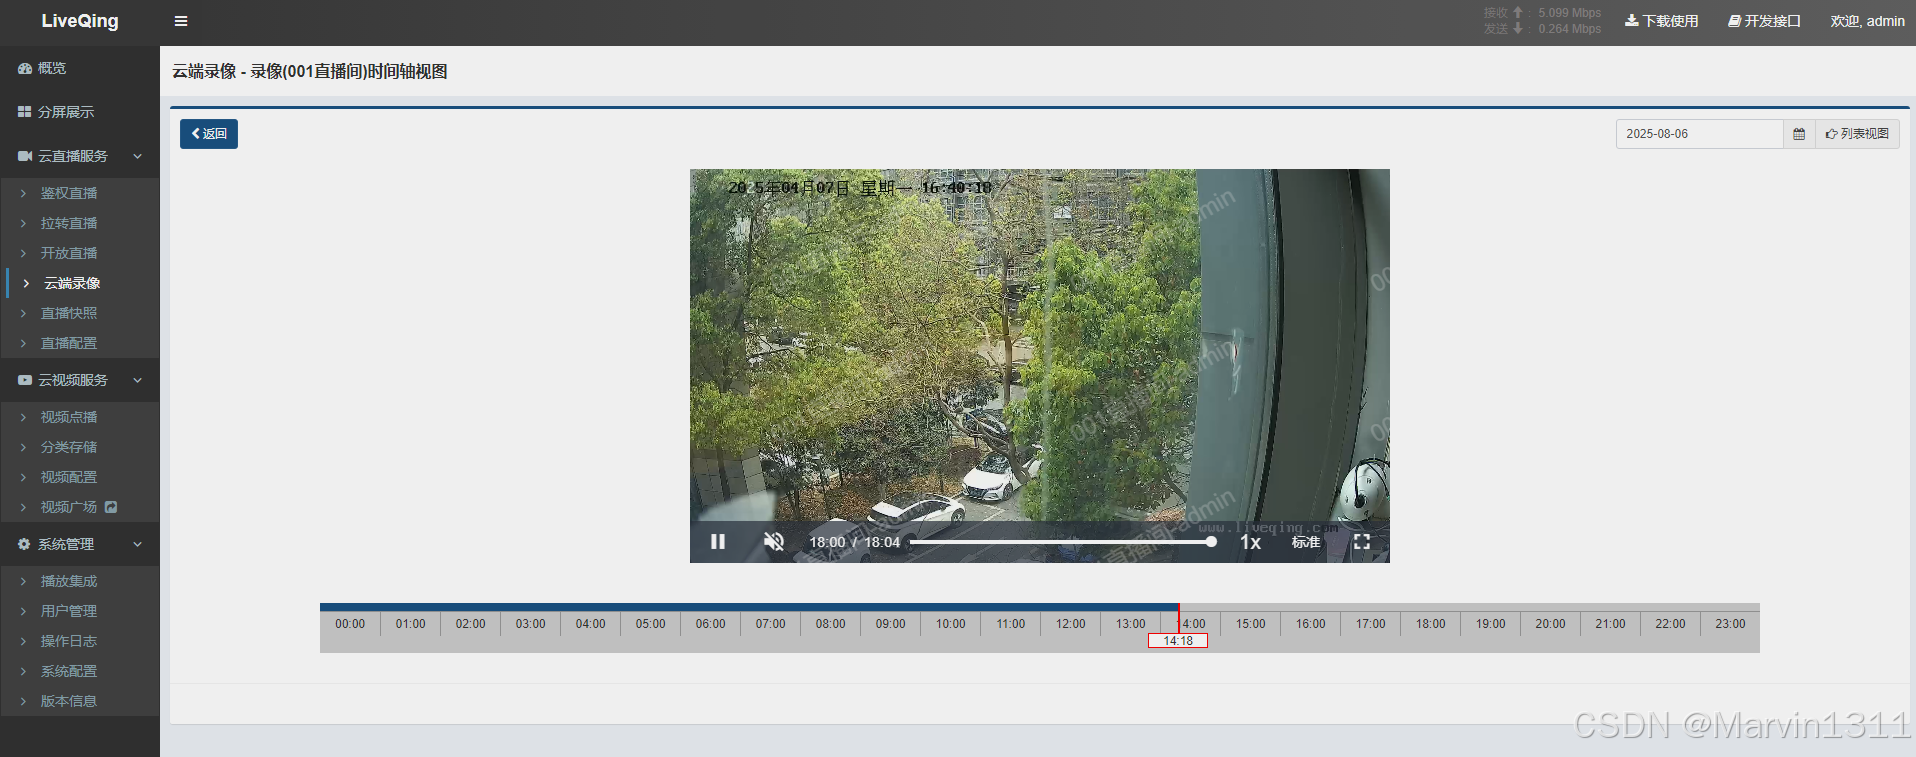Image resolution: width=1916 pixels, height=757 pixels.
Task: Jump to 03:00 on timeline
Action: click(x=530, y=624)
